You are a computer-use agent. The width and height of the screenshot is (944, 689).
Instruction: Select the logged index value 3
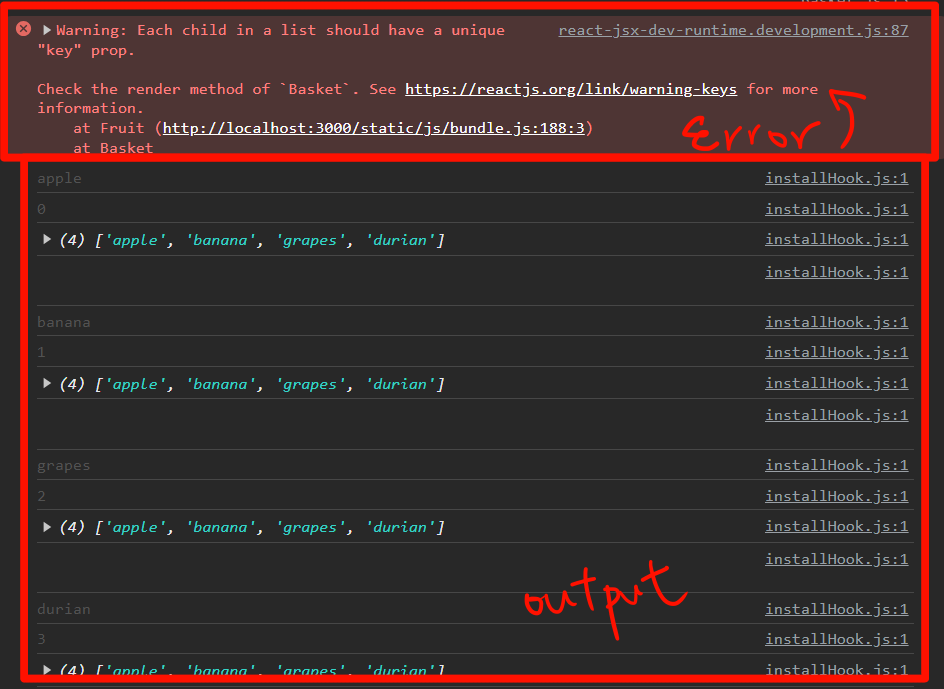(41, 640)
